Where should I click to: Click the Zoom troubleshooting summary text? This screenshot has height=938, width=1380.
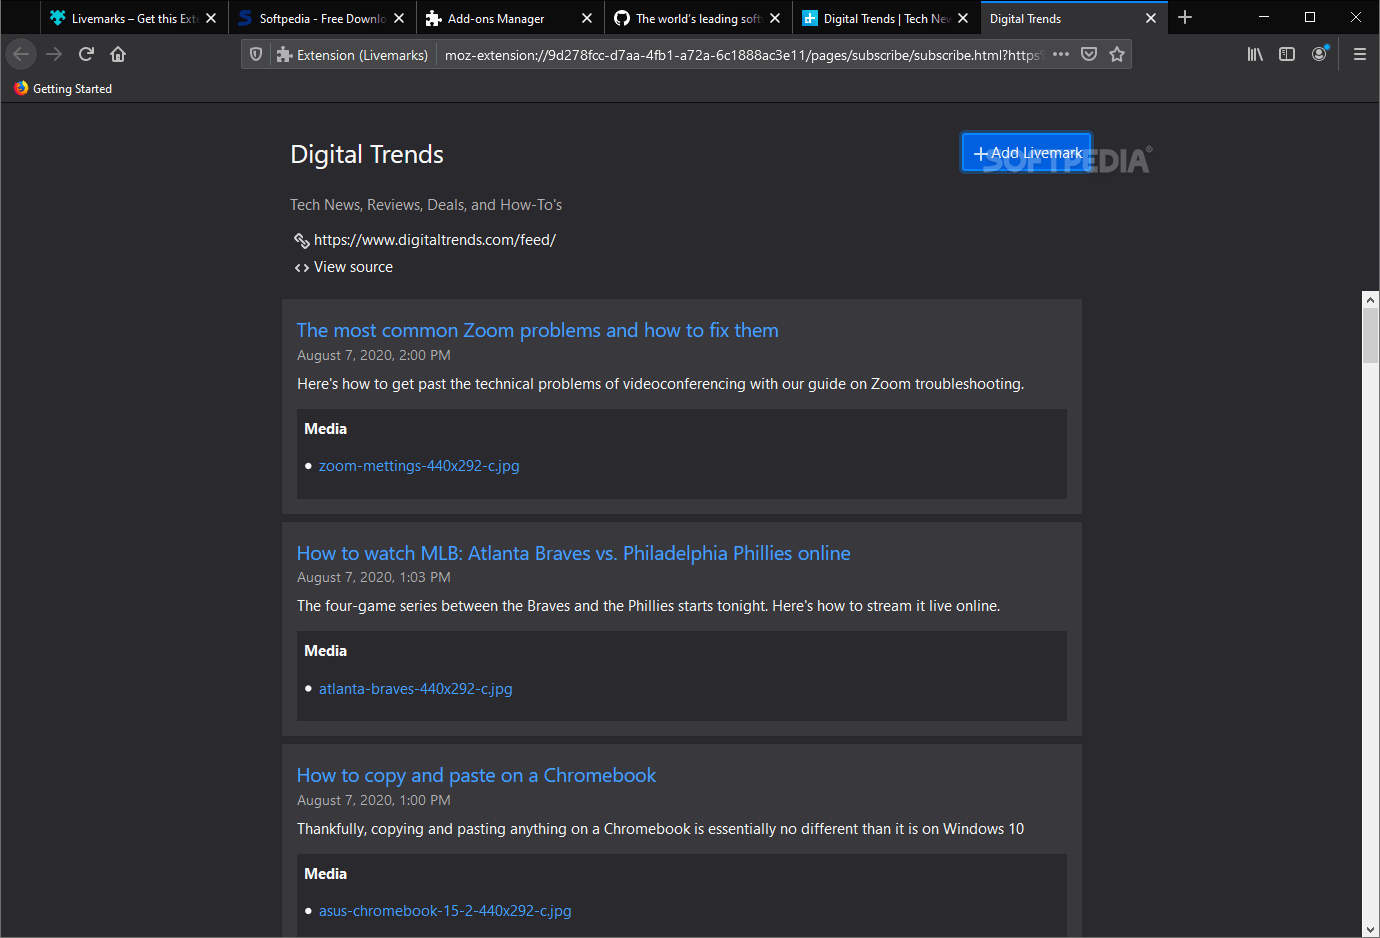(x=660, y=384)
